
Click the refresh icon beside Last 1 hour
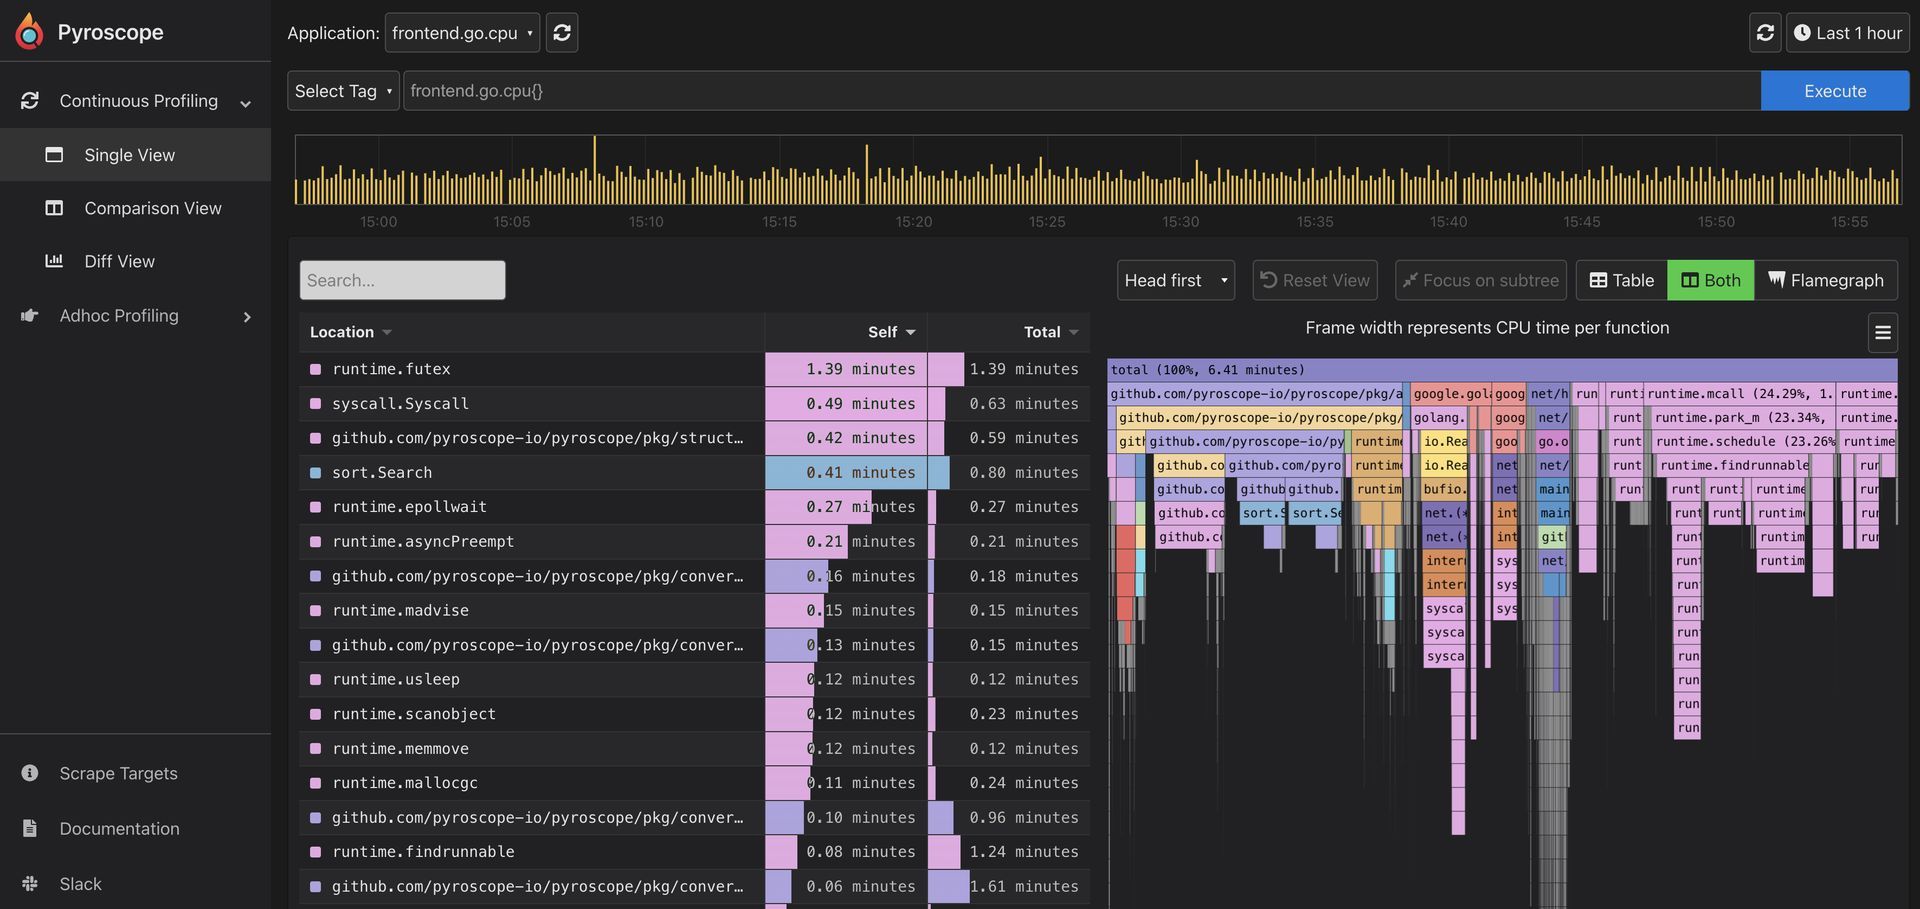pos(1765,33)
